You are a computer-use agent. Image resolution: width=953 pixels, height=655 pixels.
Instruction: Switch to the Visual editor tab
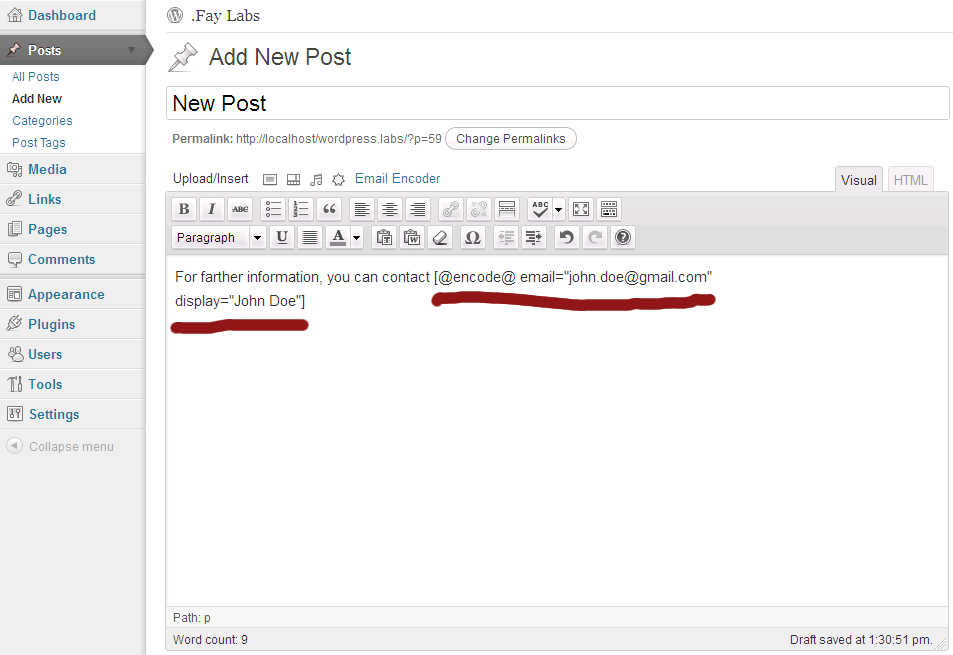click(x=858, y=180)
